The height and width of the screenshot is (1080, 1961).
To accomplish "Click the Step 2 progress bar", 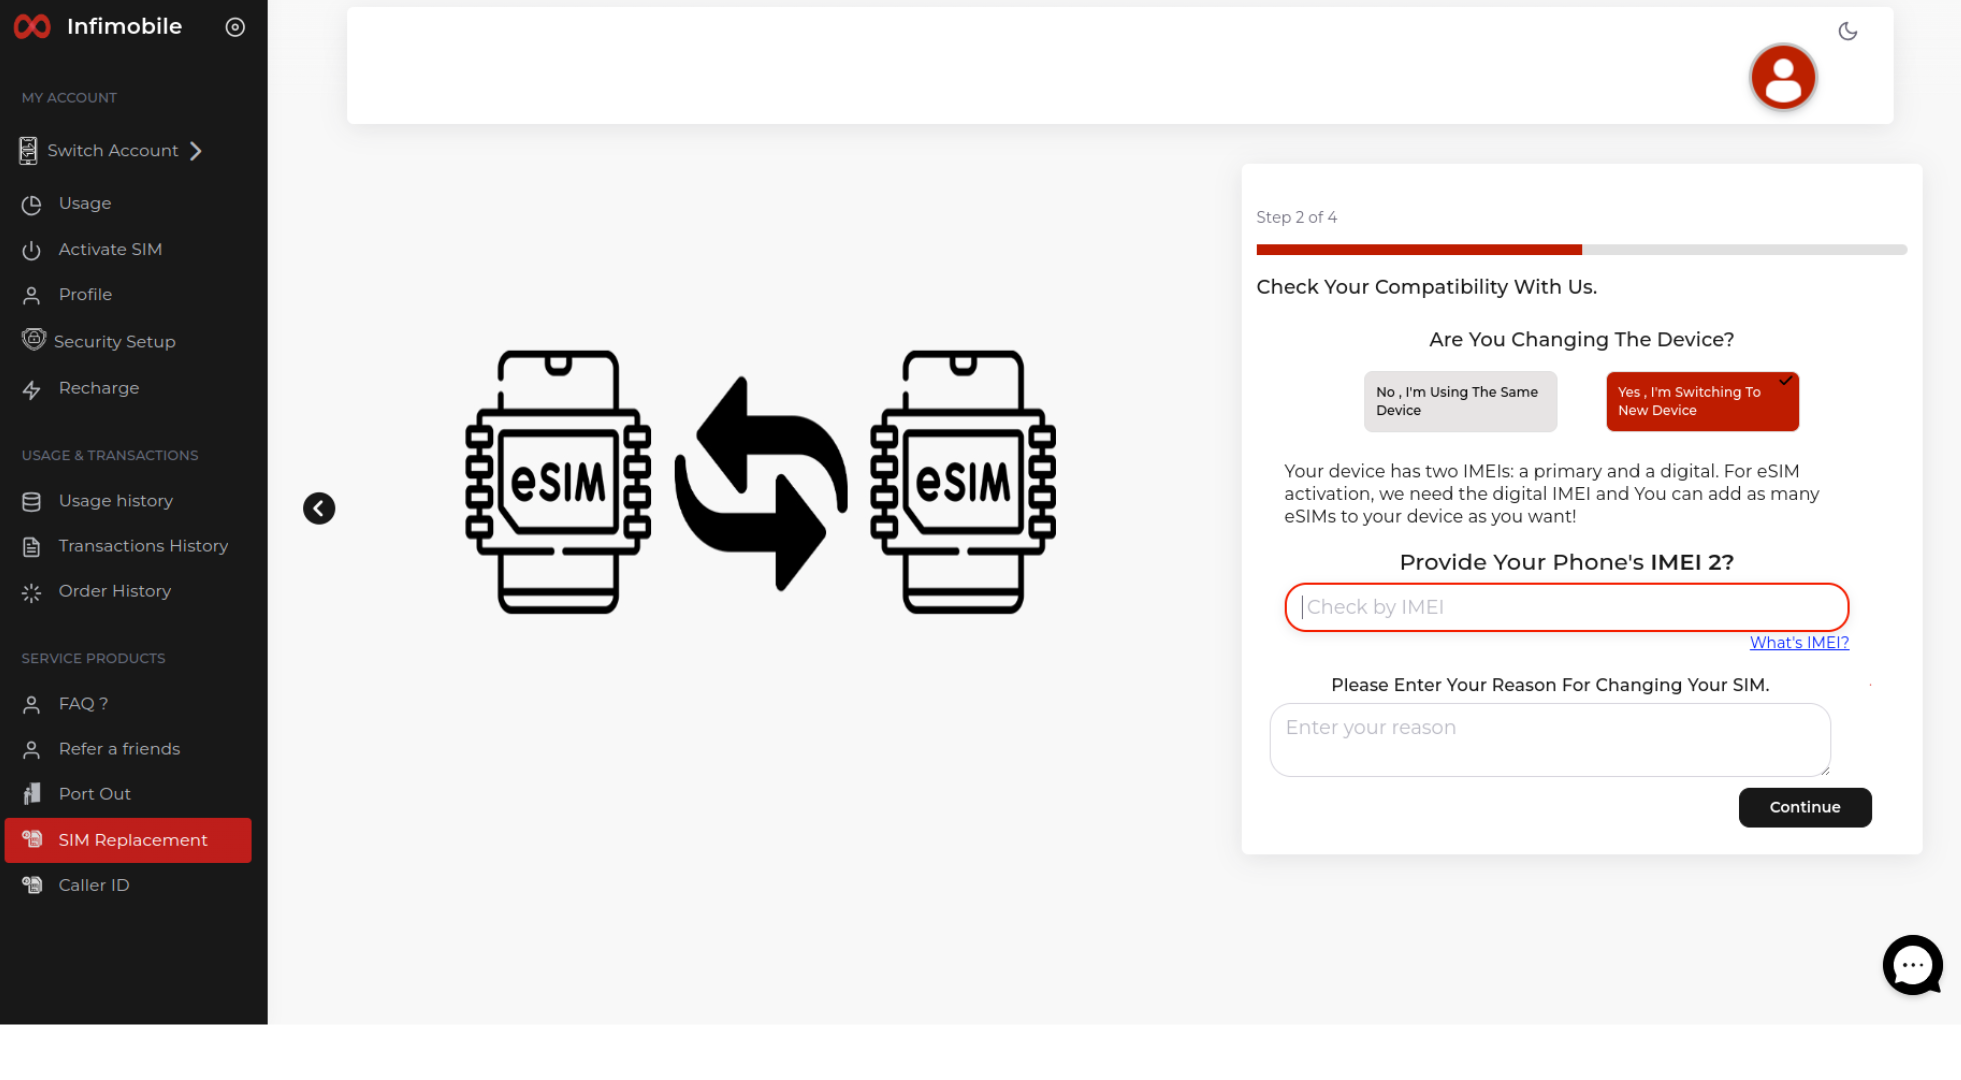I will click(1580, 250).
